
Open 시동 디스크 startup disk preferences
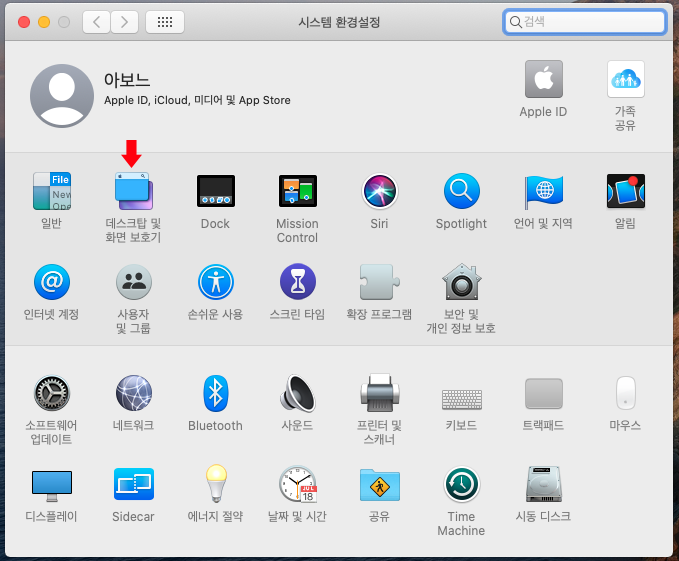point(543,484)
